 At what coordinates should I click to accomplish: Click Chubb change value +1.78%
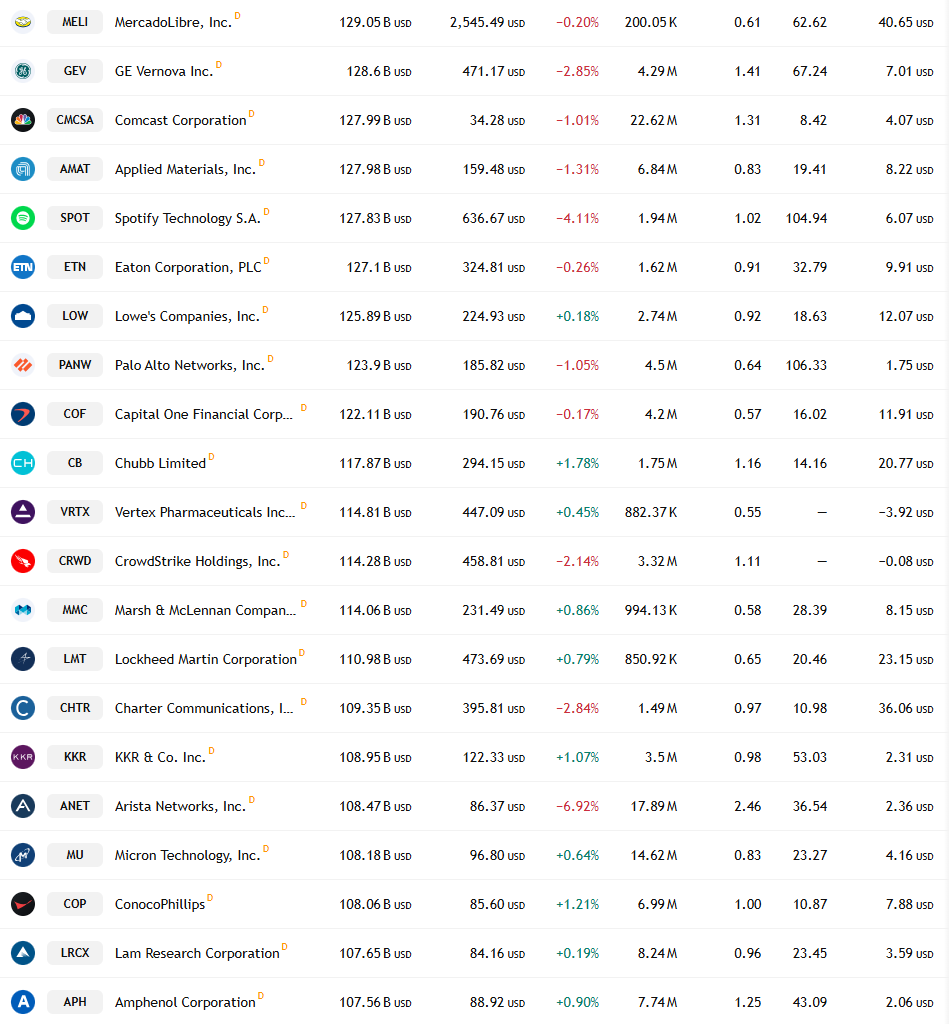point(577,464)
